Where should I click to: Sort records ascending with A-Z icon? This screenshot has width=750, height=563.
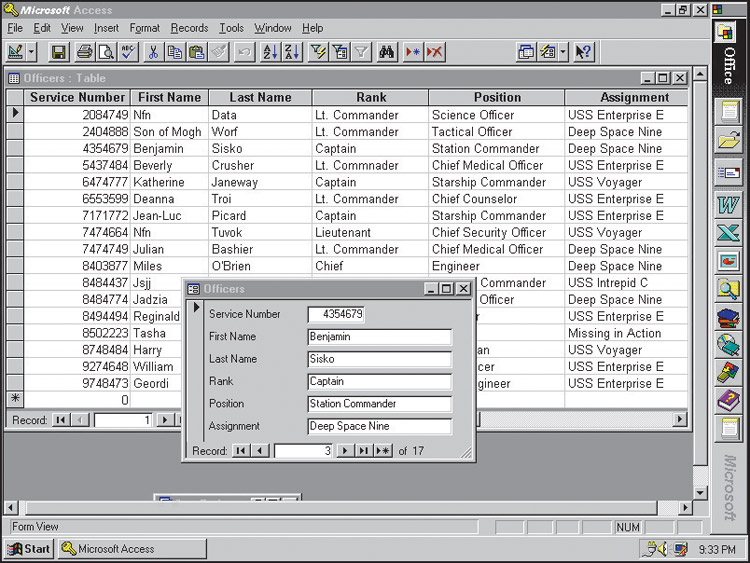(x=270, y=52)
